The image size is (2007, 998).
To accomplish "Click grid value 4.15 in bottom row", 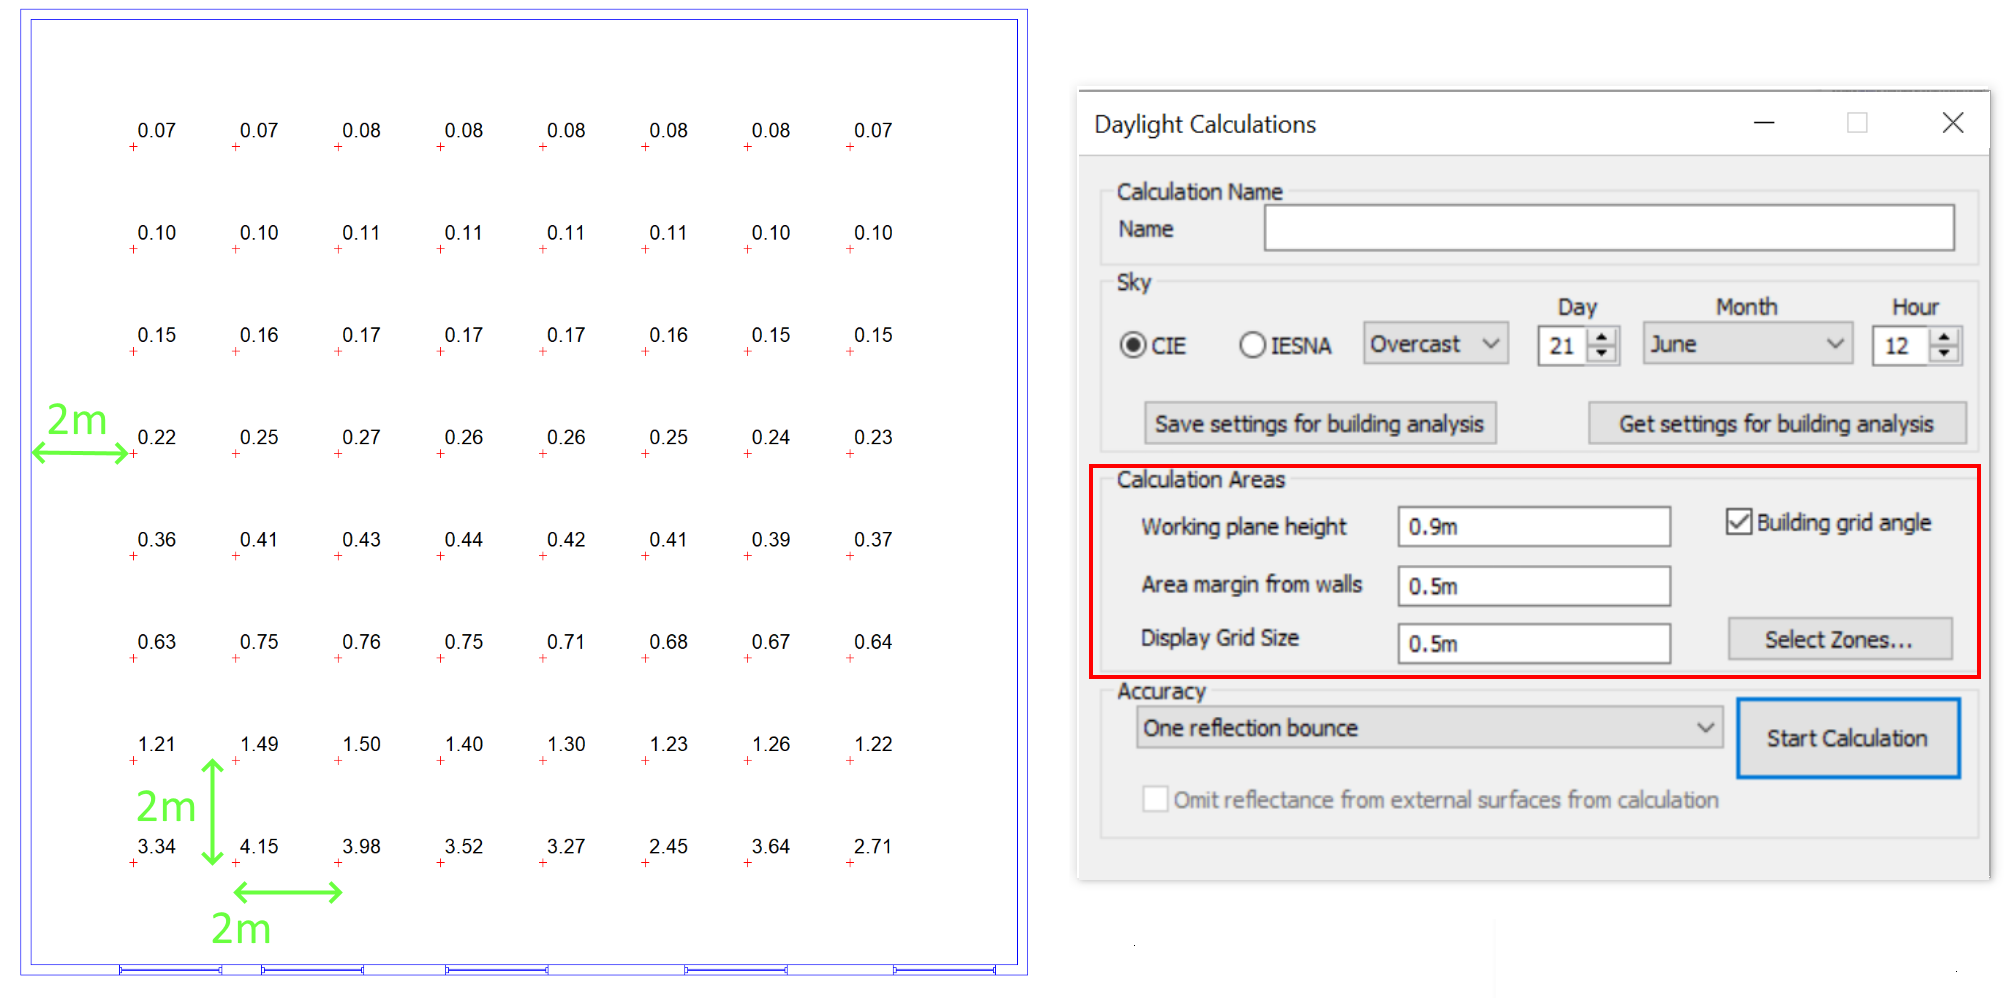I will pyautogui.click(x=259, y=847).
